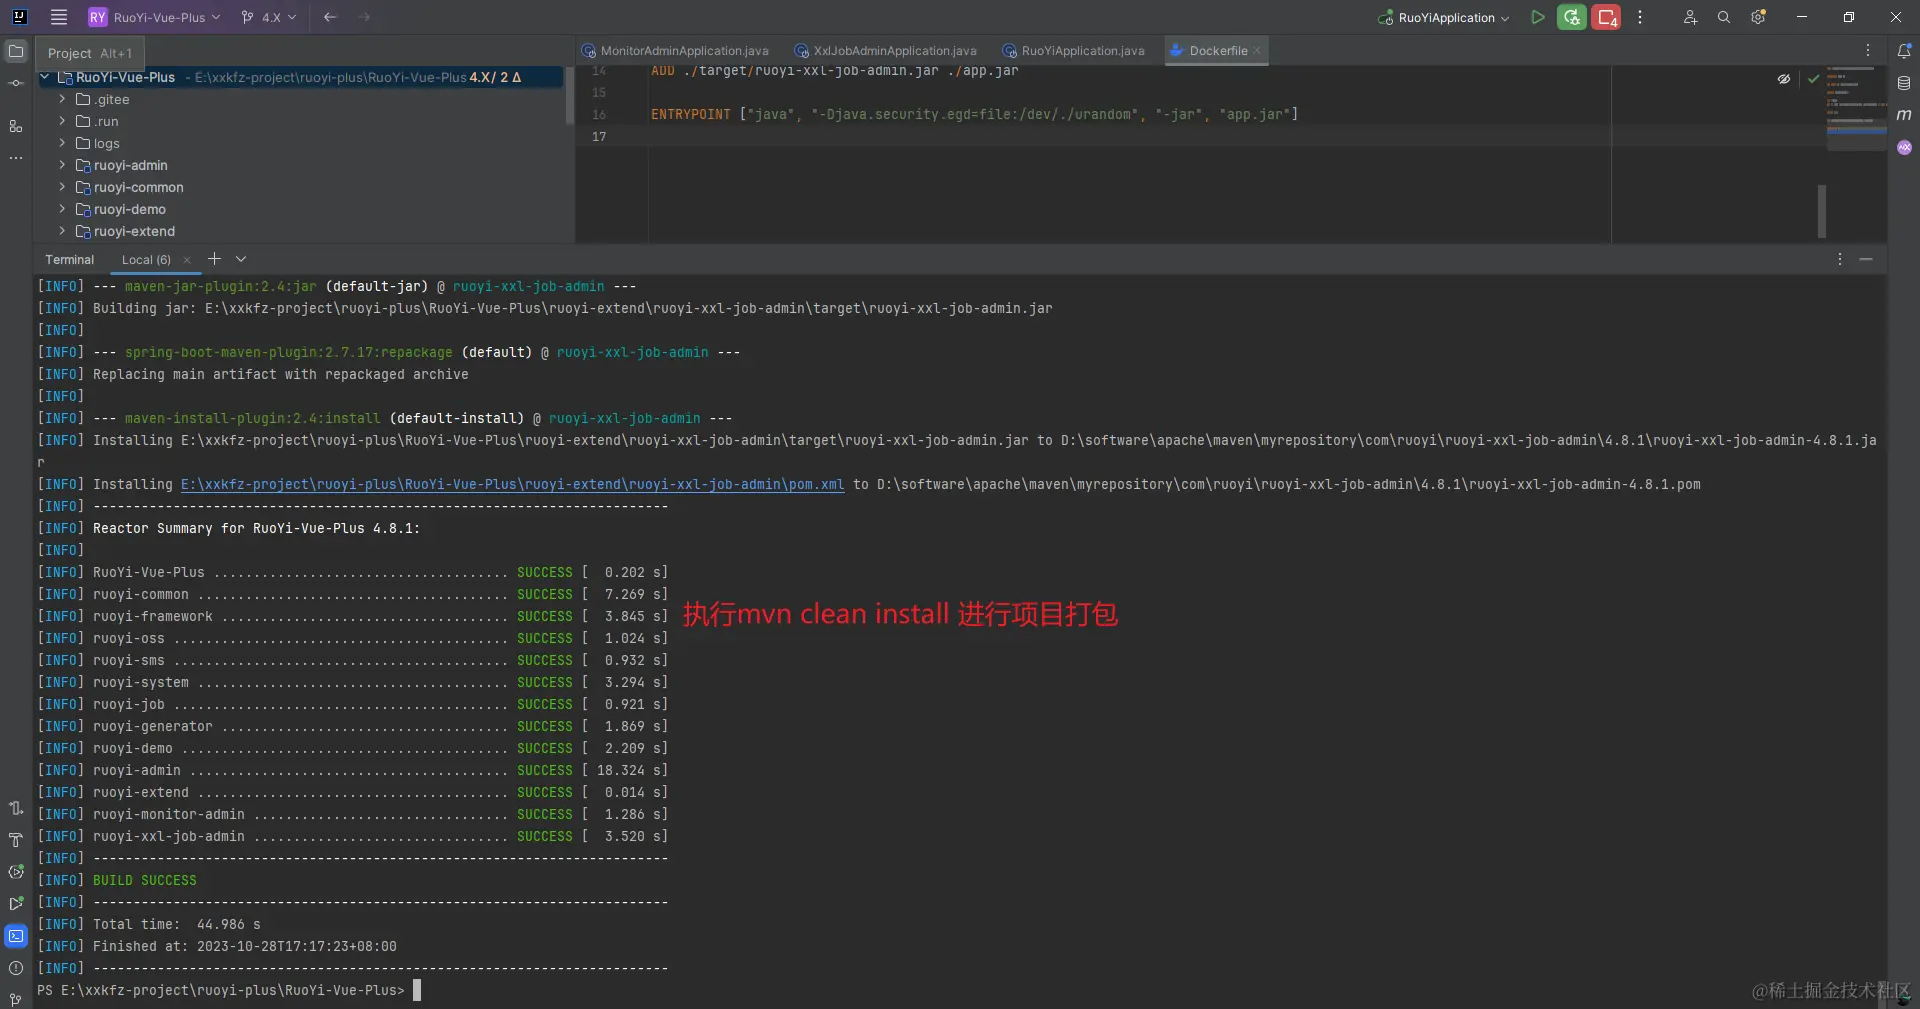Open the 4.X git branch dropdown
This screenshot has width=1920, height=1009.
pos(270,17)
